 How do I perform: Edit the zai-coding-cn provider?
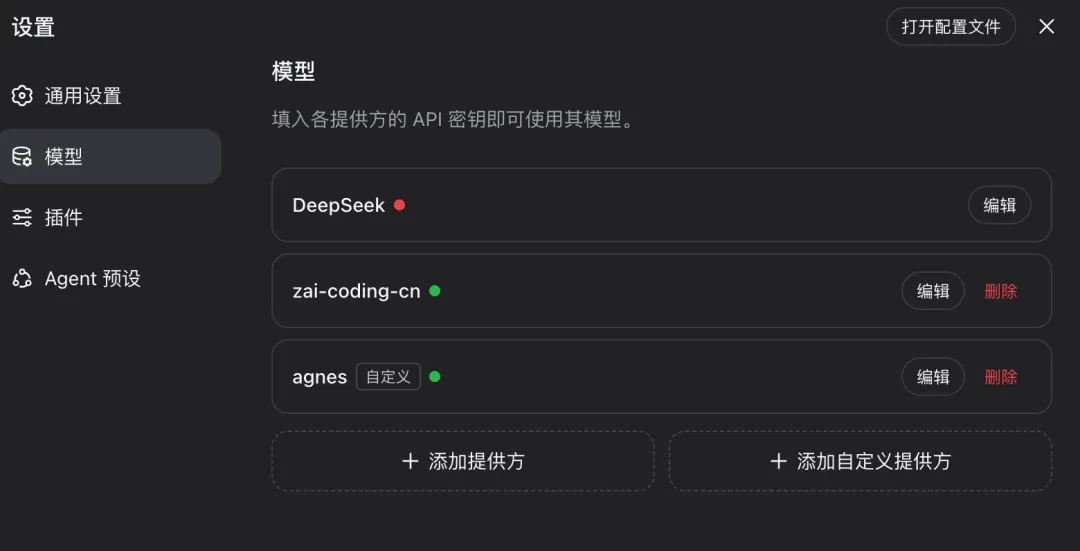click(x=933, y=291)
